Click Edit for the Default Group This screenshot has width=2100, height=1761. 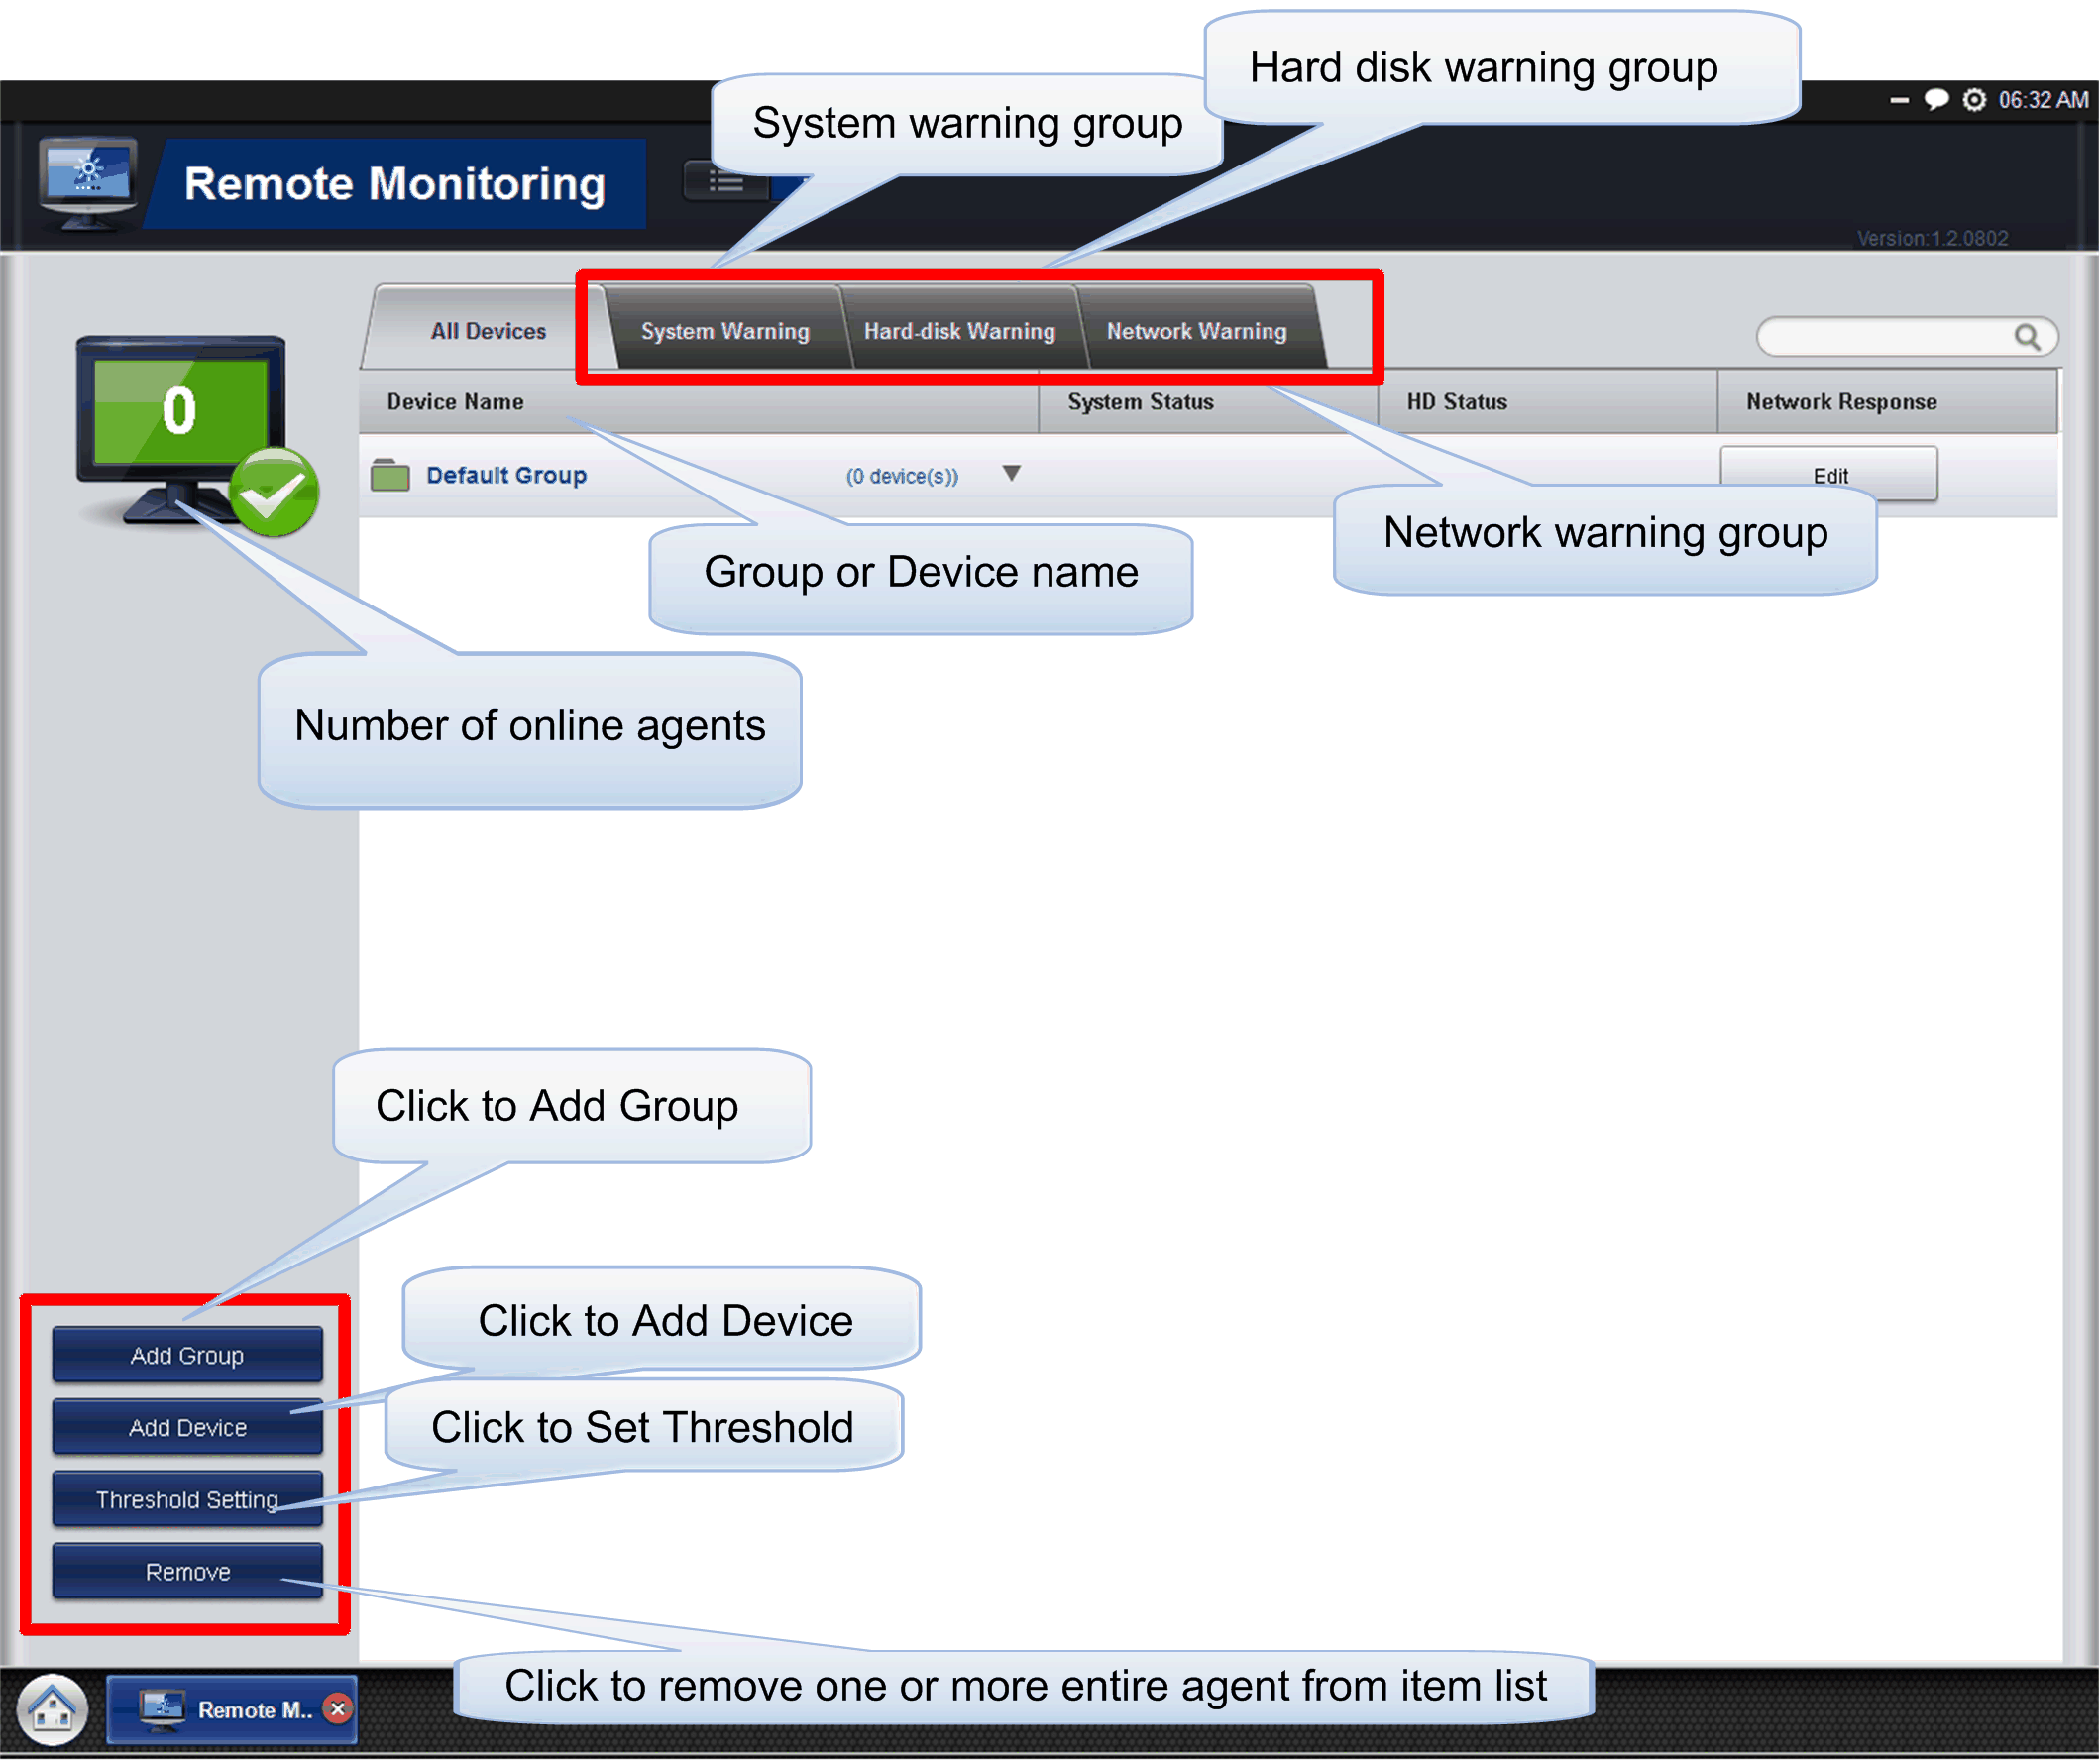(x=1829, y=470)
